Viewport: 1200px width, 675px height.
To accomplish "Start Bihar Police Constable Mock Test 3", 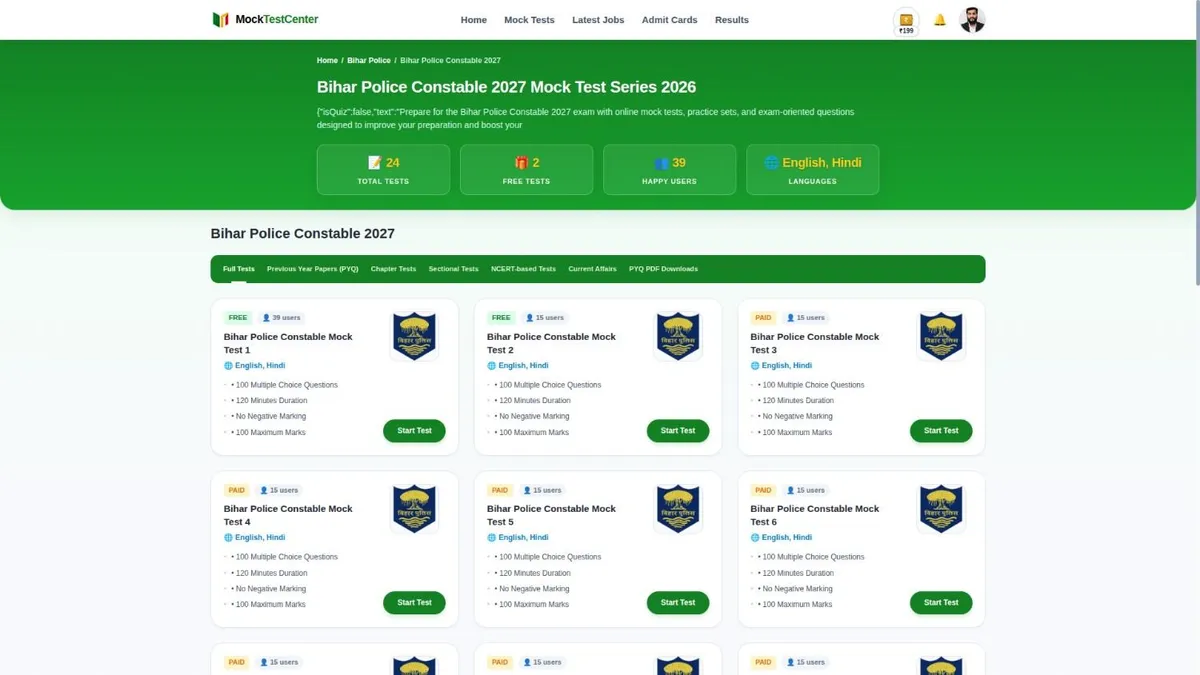I will coord(941,431).
